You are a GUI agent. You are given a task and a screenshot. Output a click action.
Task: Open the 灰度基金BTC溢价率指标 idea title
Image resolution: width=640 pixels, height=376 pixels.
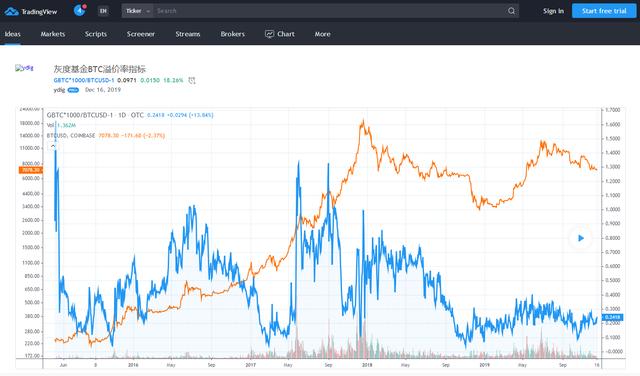(100, 69)
